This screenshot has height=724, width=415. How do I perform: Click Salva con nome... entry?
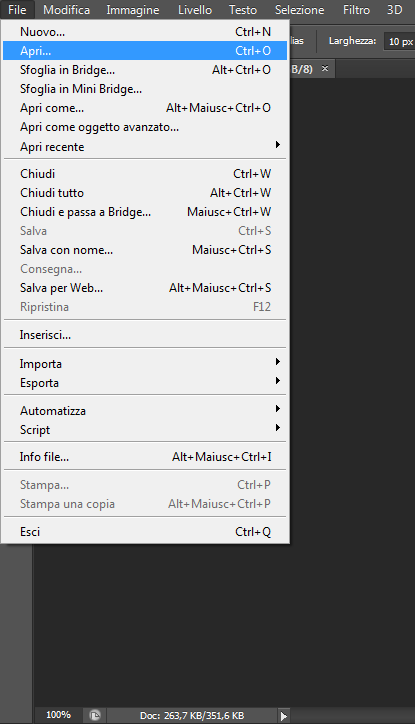(x=145, y=250)
